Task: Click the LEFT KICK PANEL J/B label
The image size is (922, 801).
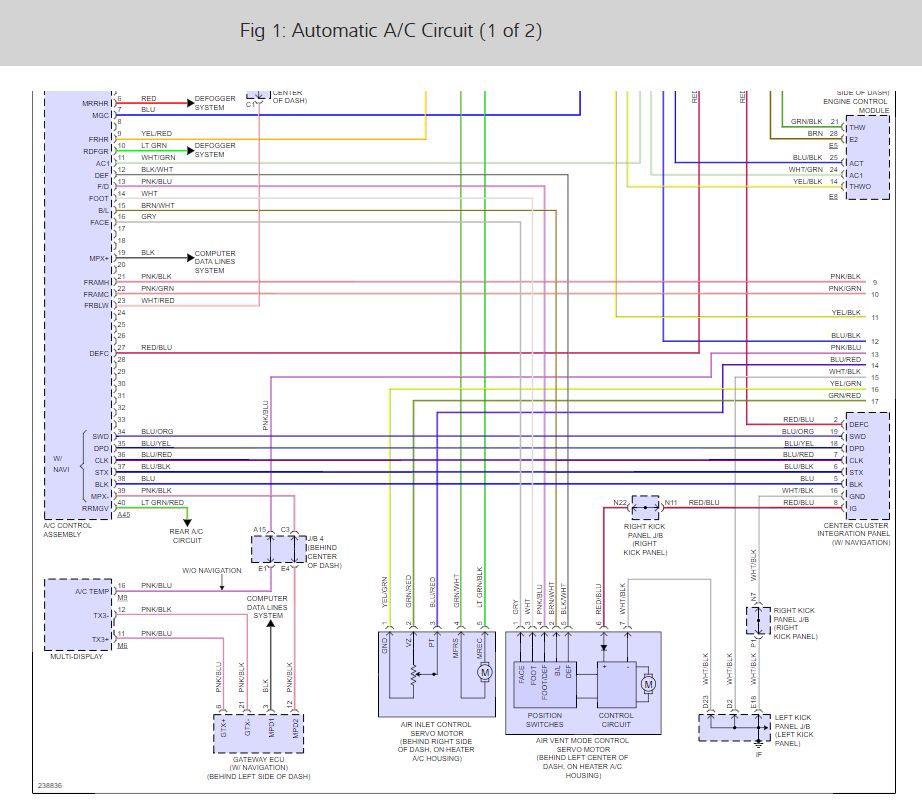Action: click(x=794, y=730)
